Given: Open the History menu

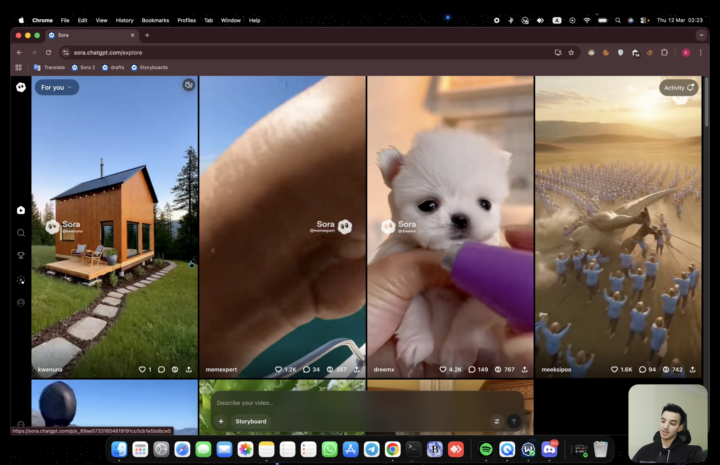Looking at the screenshot, I should (x=124, y=20).
